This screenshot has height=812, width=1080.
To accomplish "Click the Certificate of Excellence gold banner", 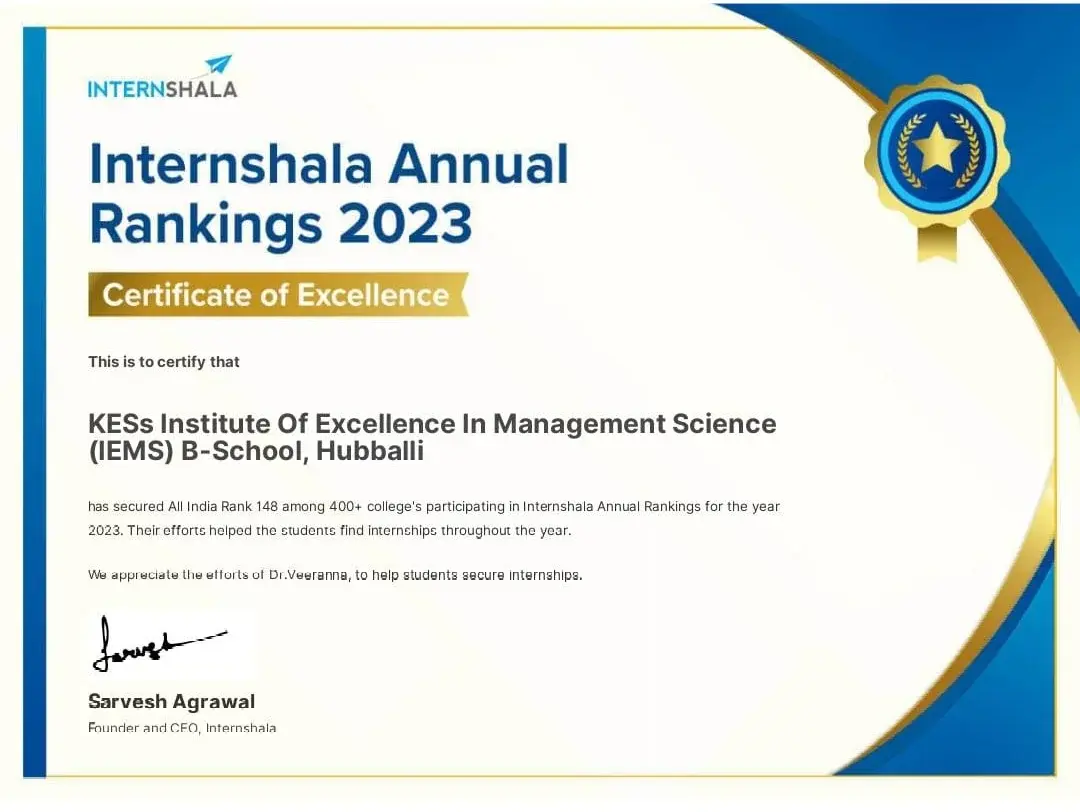I will click(278, 295).
